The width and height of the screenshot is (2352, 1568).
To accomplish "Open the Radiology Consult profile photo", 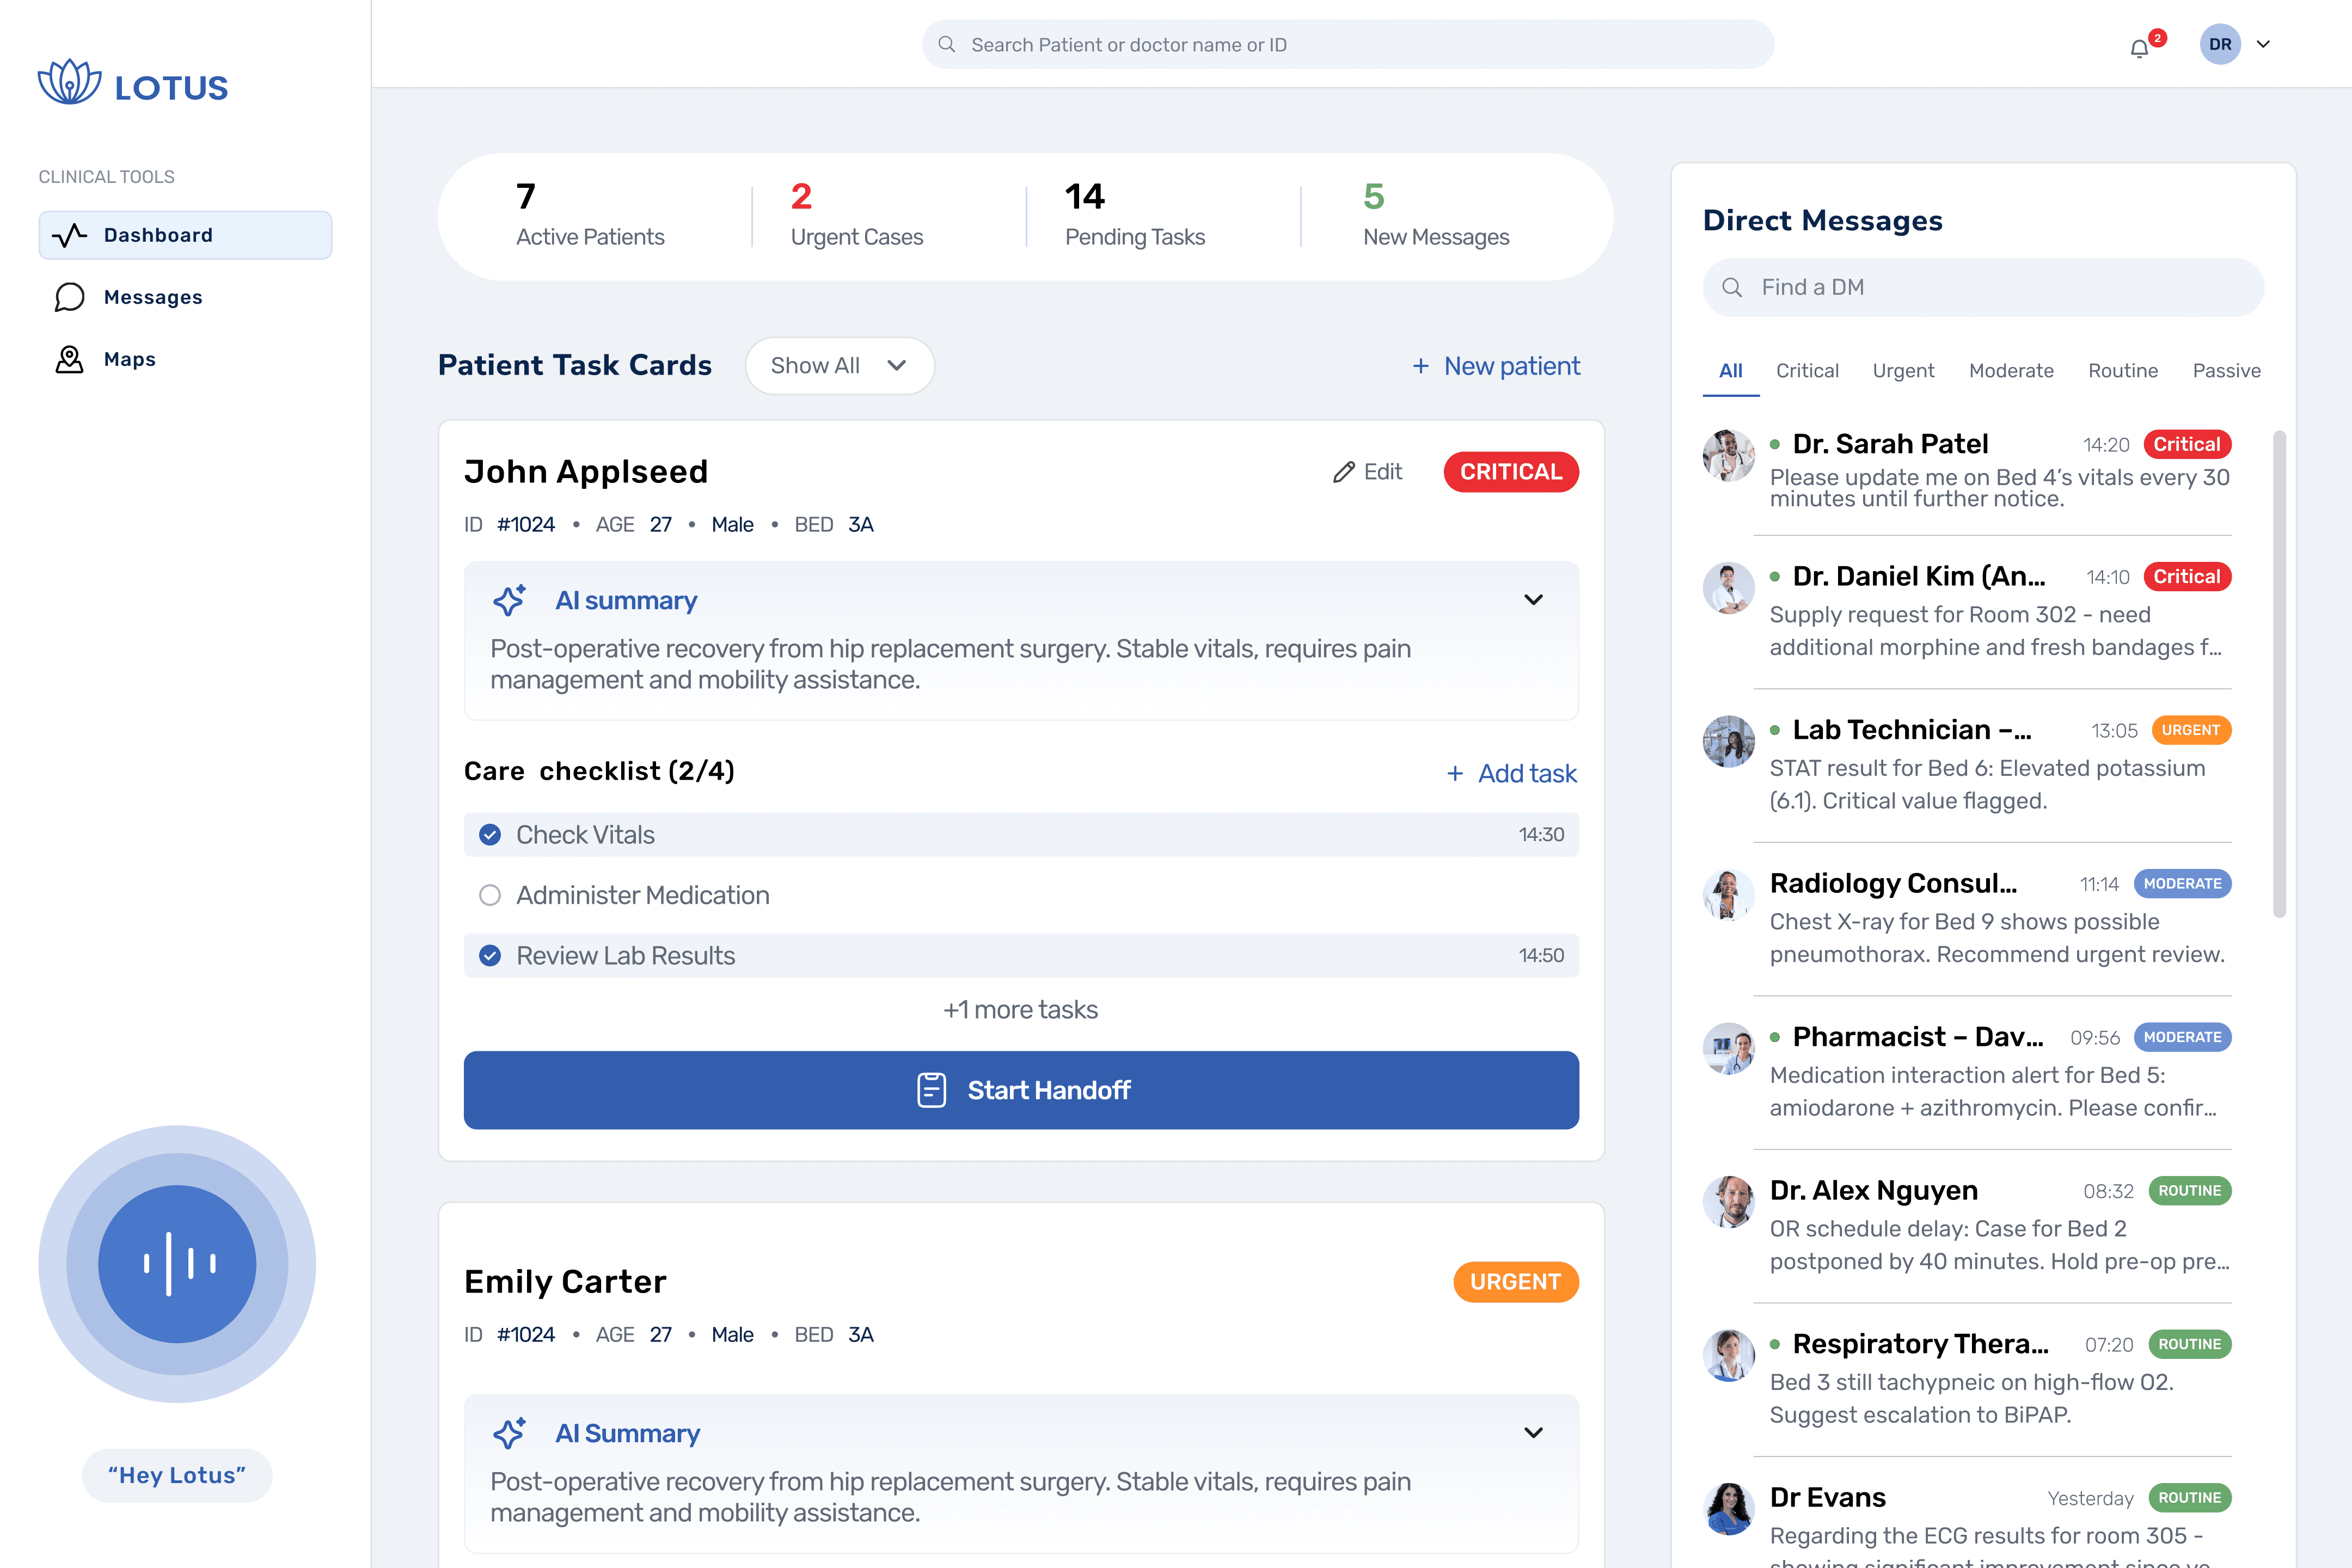I will tap(1729, 895).
